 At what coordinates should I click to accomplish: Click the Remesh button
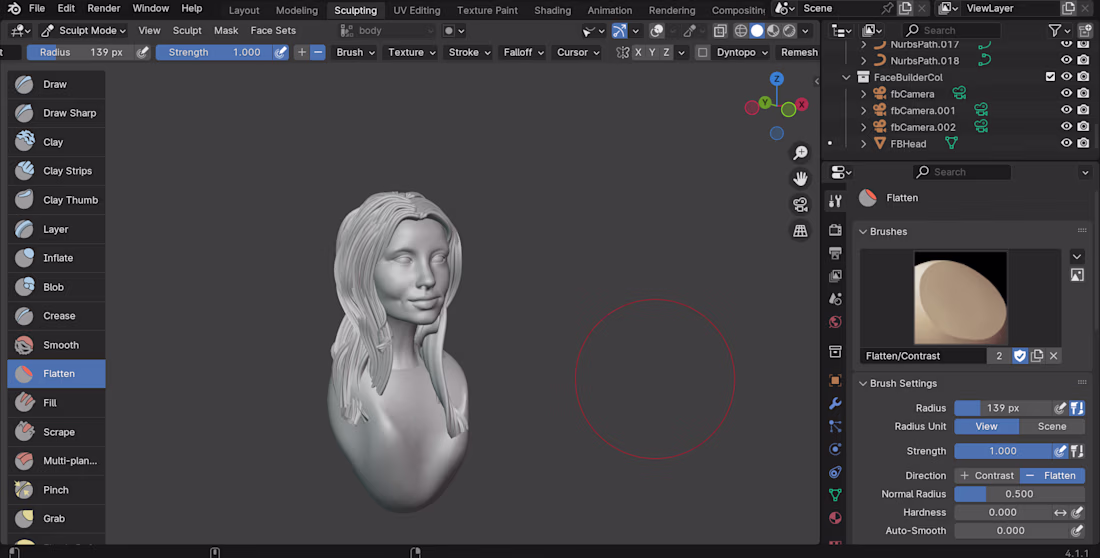click(x=798, y=52)
